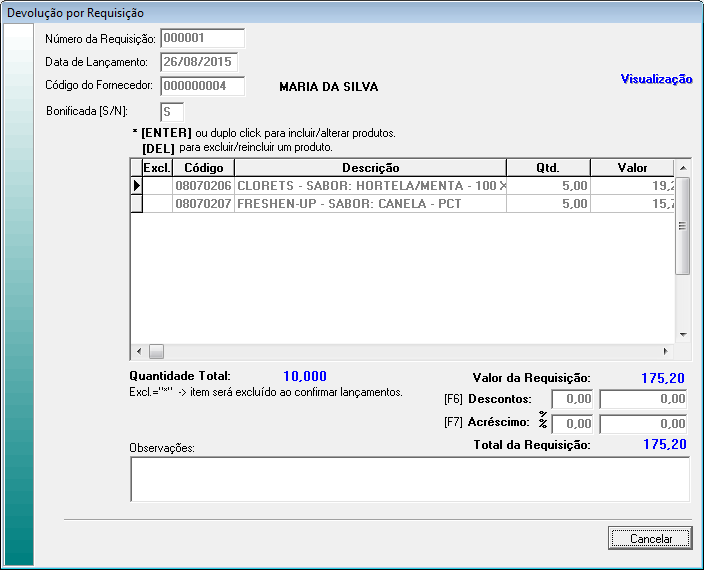Click the Valor column header
The width and height of the screenshot is (704, 570).
click(x=632, y=168)
